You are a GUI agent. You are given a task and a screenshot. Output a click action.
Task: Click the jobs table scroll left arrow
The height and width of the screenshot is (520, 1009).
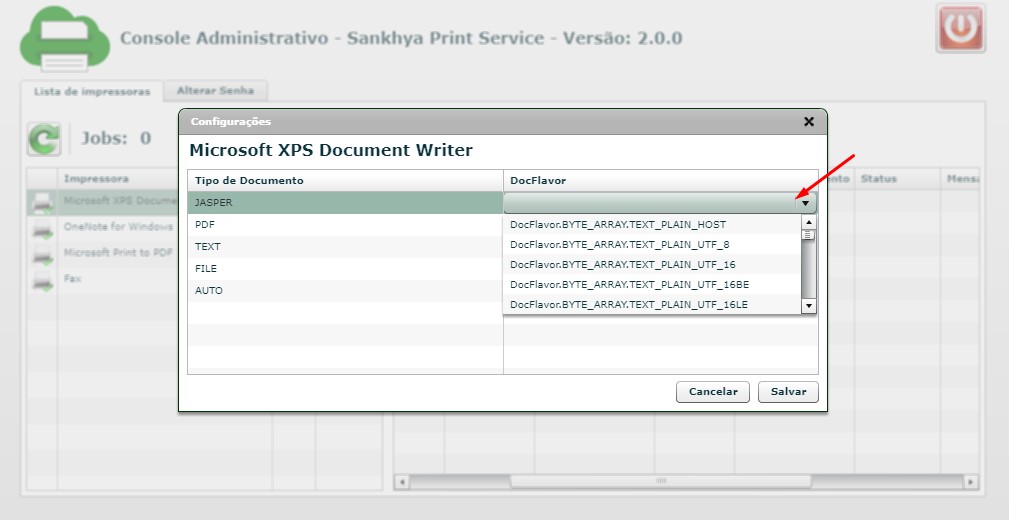(x=402, y=481)
